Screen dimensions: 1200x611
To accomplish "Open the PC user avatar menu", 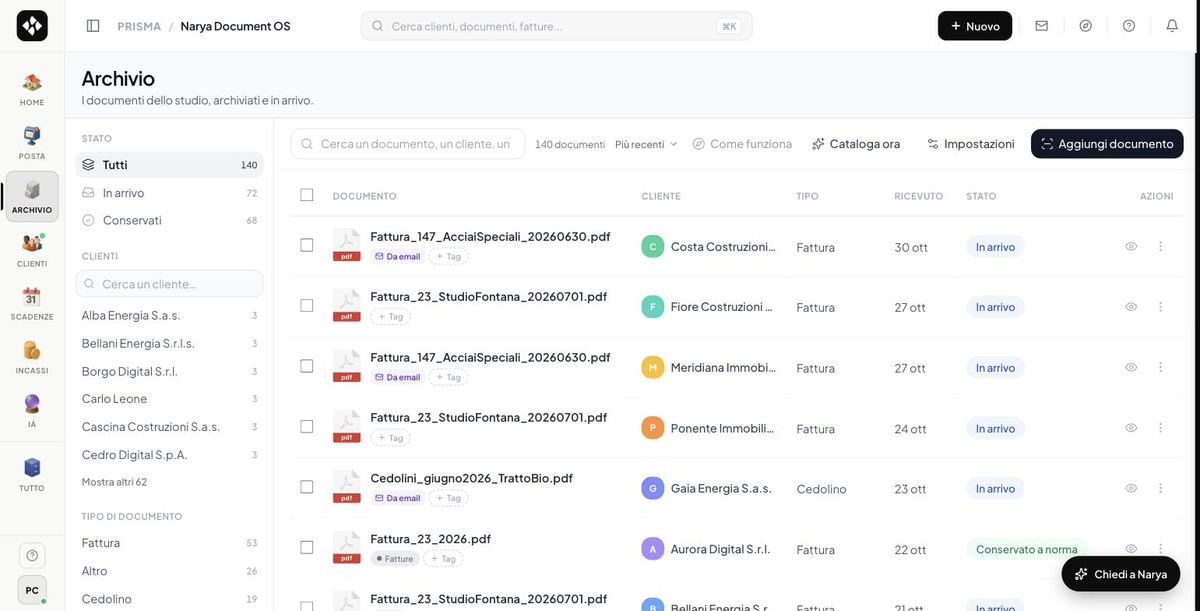I will coord(32,590).
